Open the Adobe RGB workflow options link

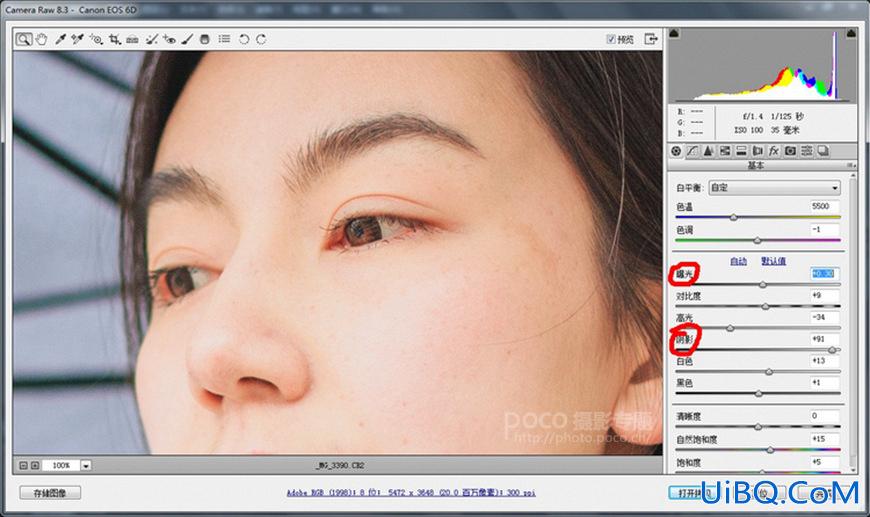(x=411, y=493)
